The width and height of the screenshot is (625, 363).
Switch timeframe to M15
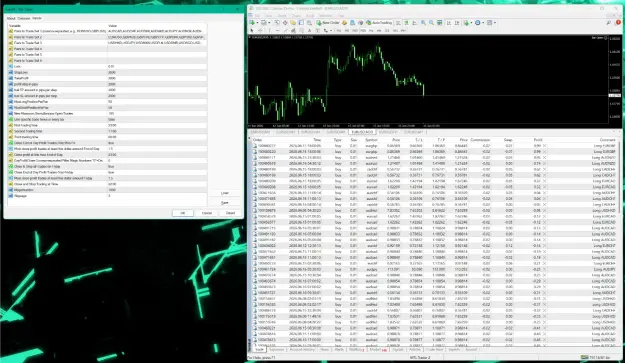[355, 30]
